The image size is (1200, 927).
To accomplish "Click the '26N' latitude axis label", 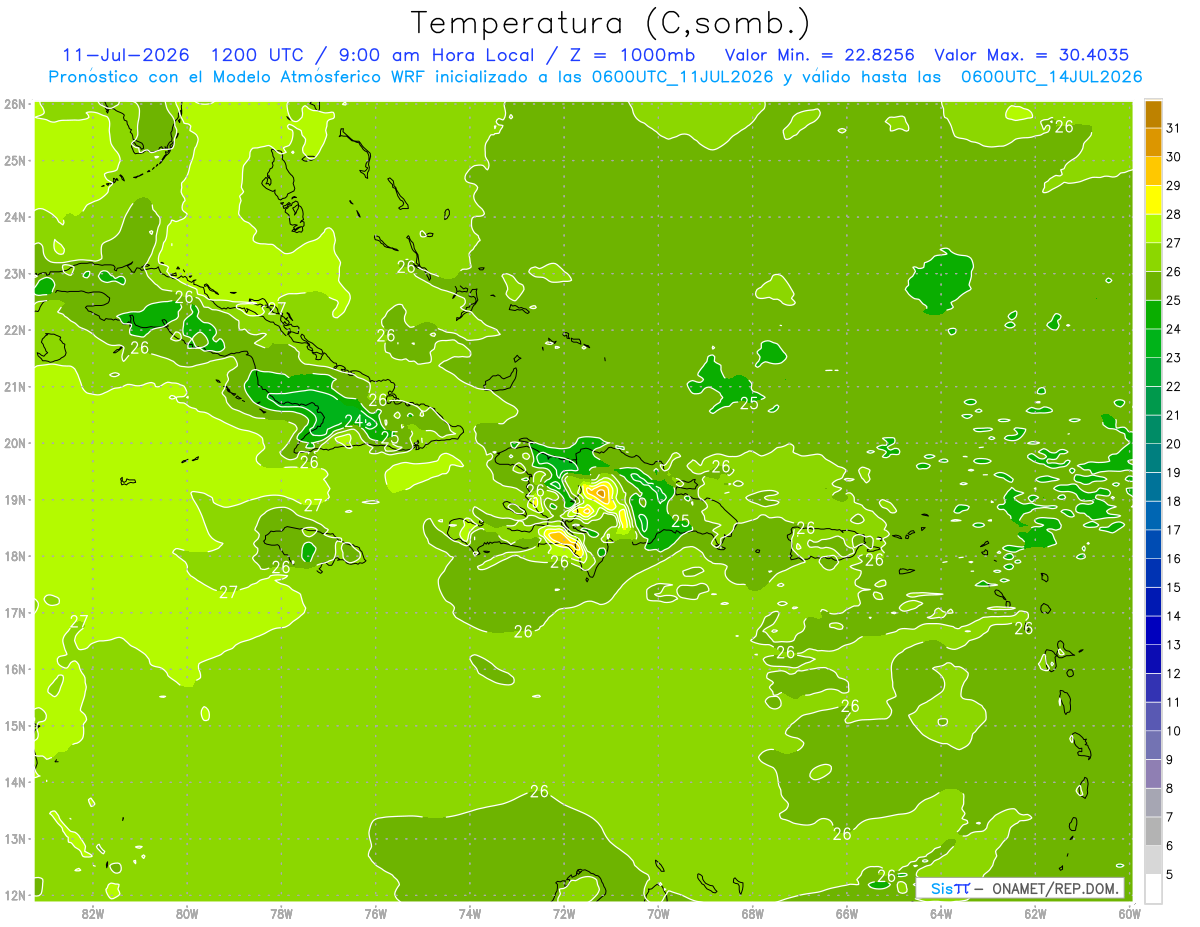I will 14,104.
